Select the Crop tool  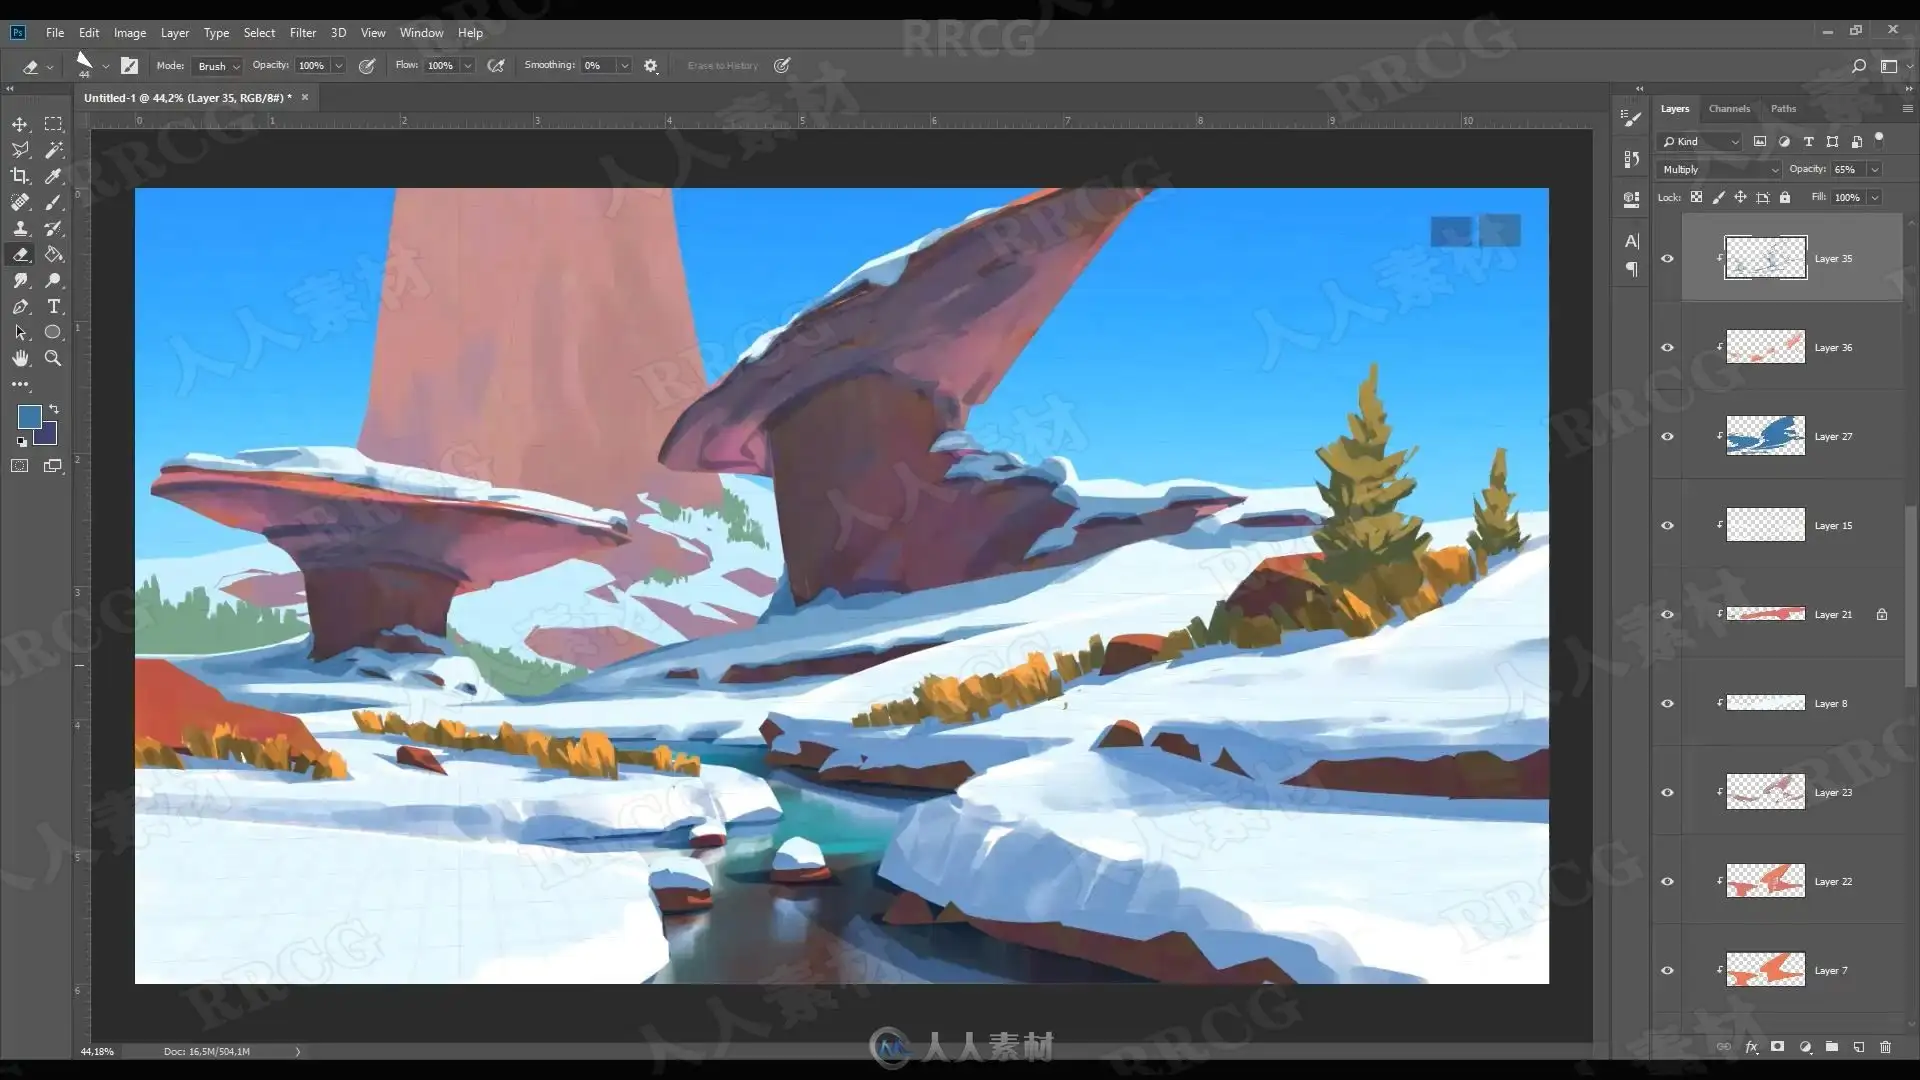(20, 176)
